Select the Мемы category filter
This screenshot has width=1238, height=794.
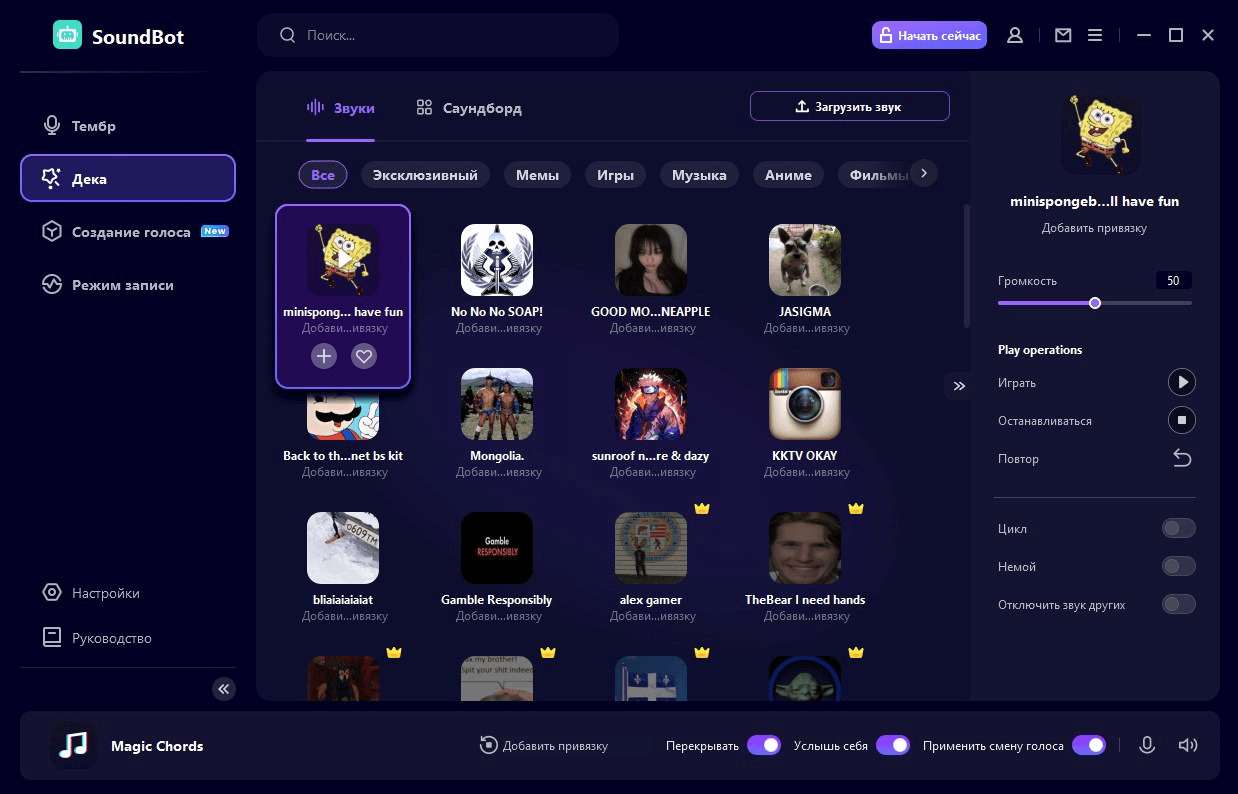point(537,175)
